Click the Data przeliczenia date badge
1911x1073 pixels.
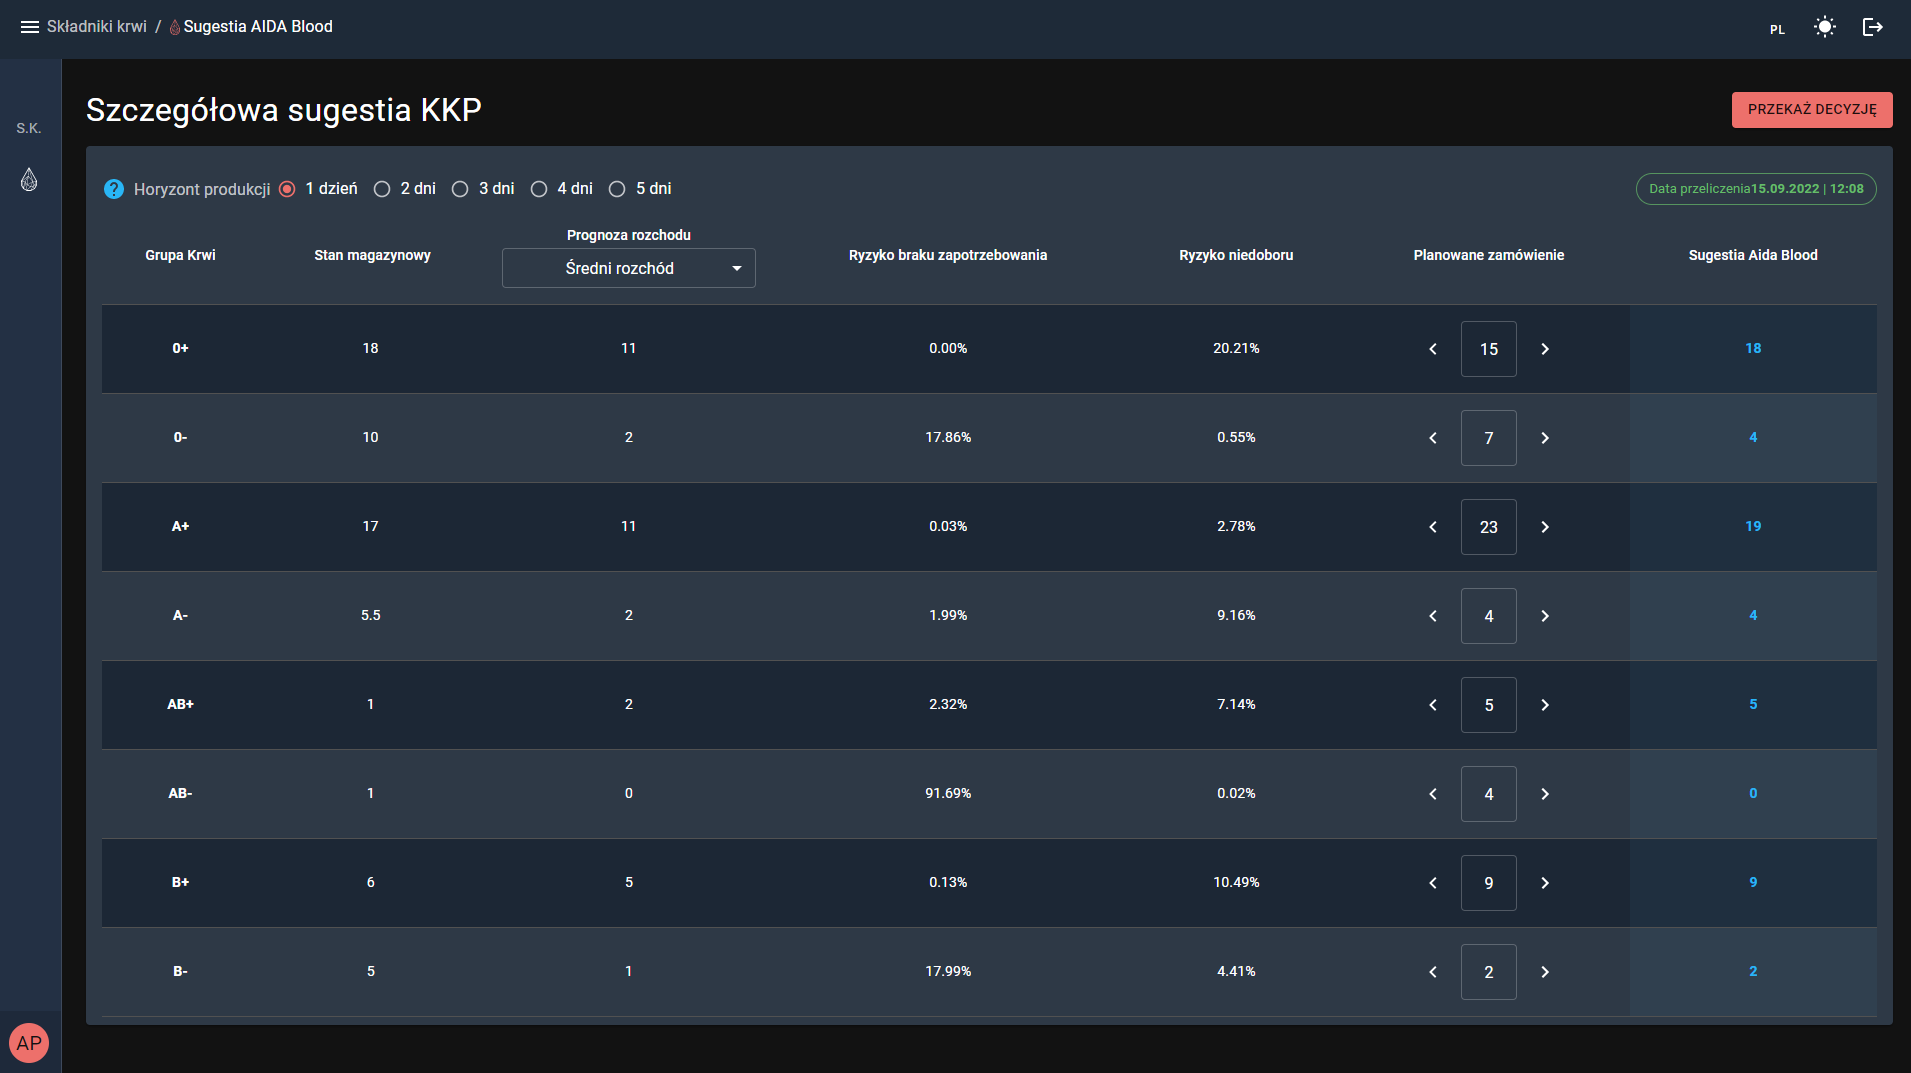click(x=1756, y=189)
